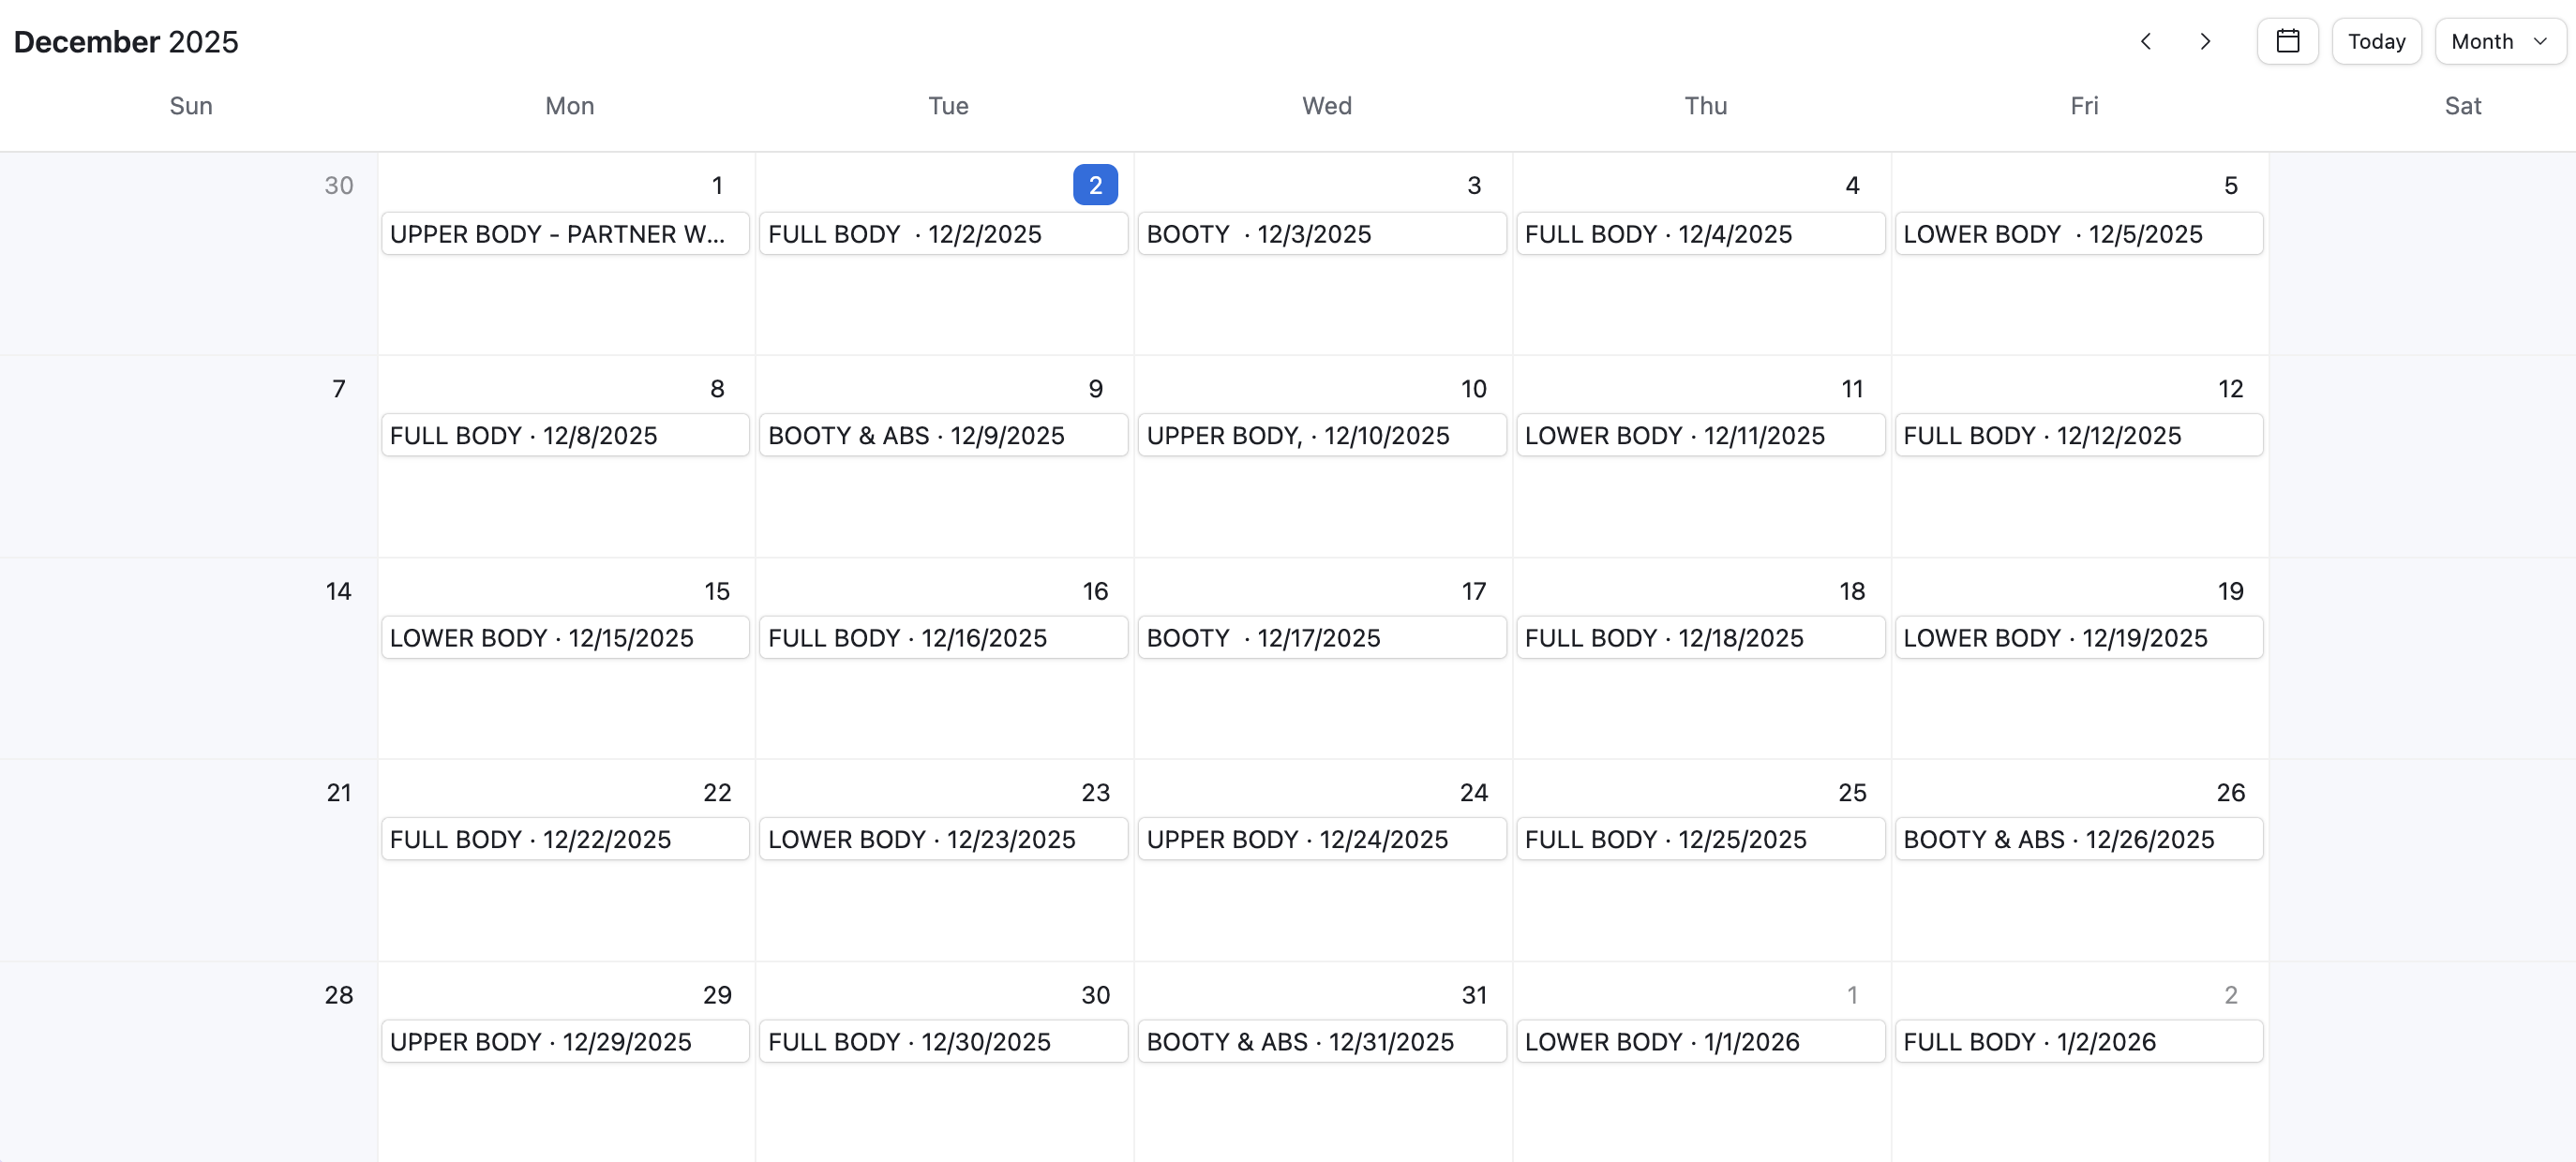Select the BOOTY & ABS event on 12/31/2025
2576x1162 pixels.
[1321, 1041]
